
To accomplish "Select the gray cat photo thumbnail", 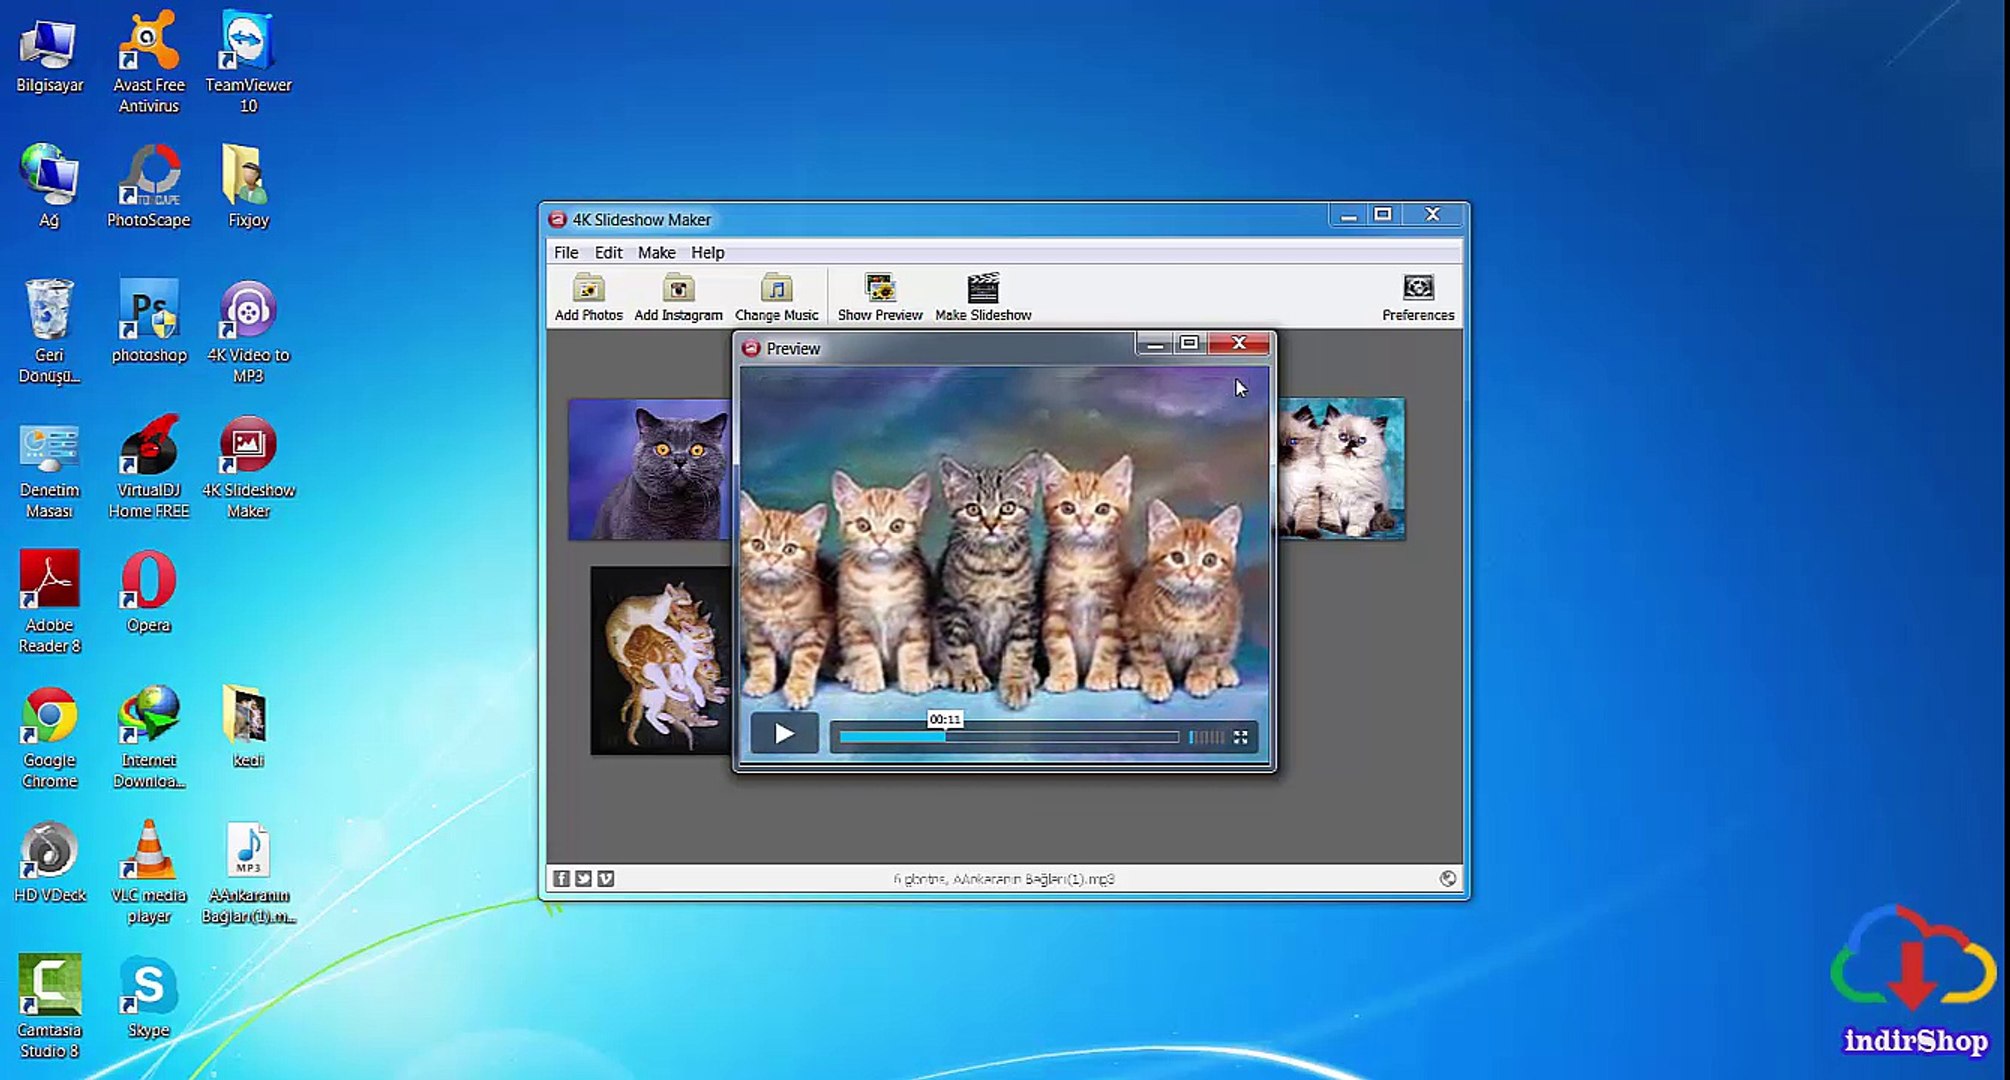I will pos(649,469).
